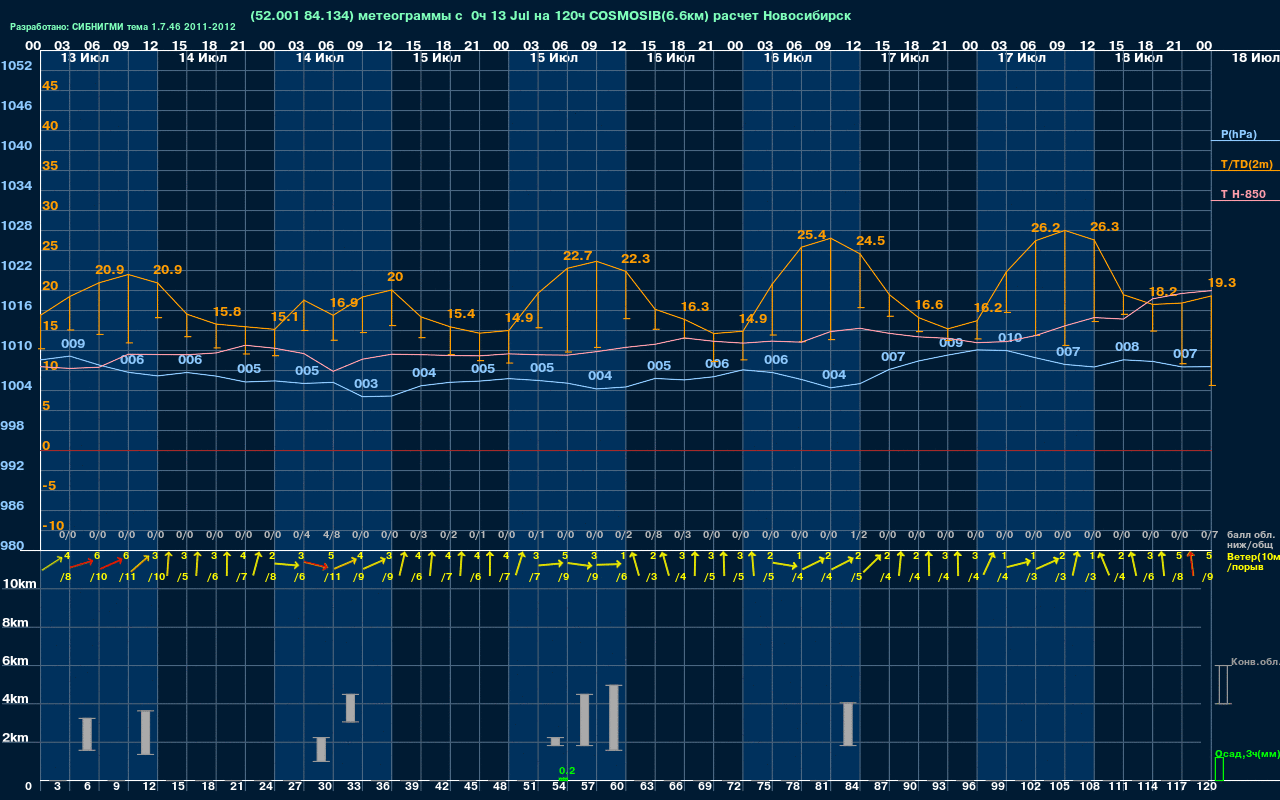Click the 25.4 temperature label

(812, 235)
